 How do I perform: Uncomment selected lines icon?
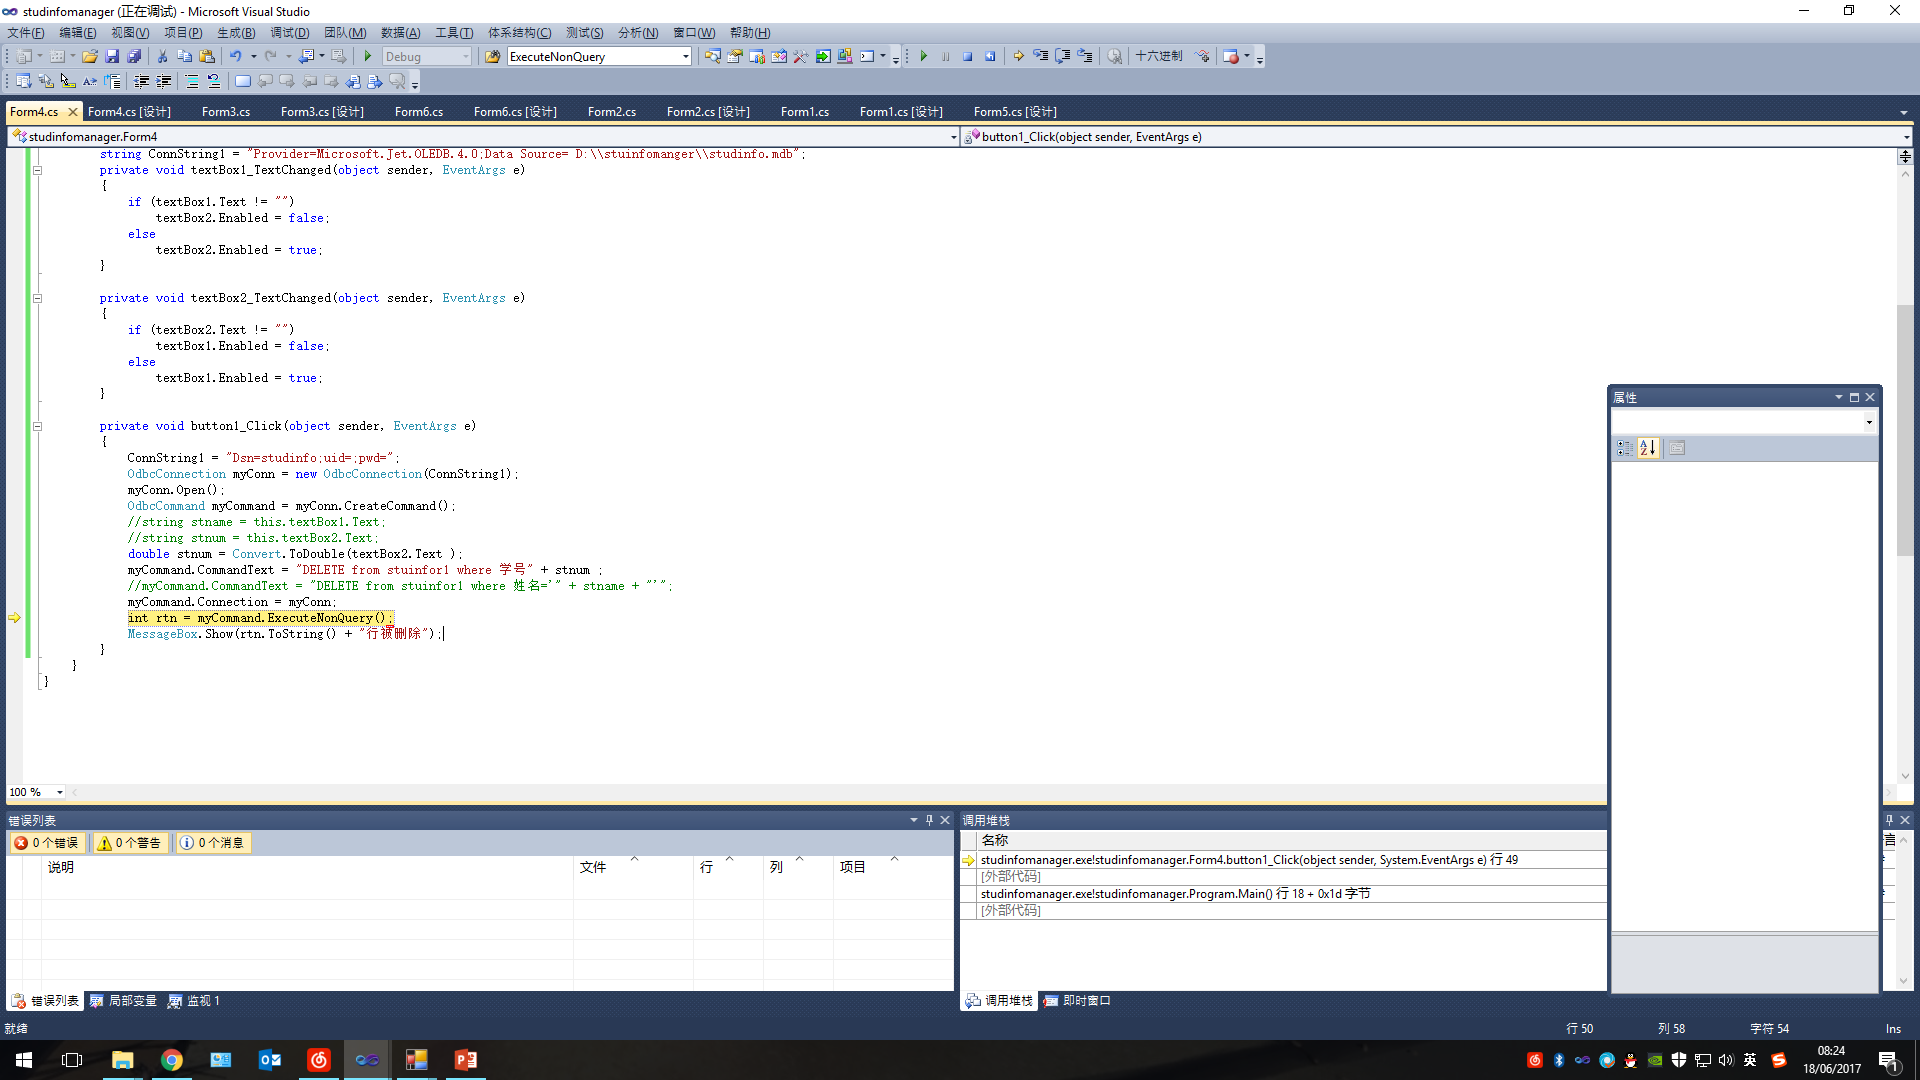coord(213,82)
